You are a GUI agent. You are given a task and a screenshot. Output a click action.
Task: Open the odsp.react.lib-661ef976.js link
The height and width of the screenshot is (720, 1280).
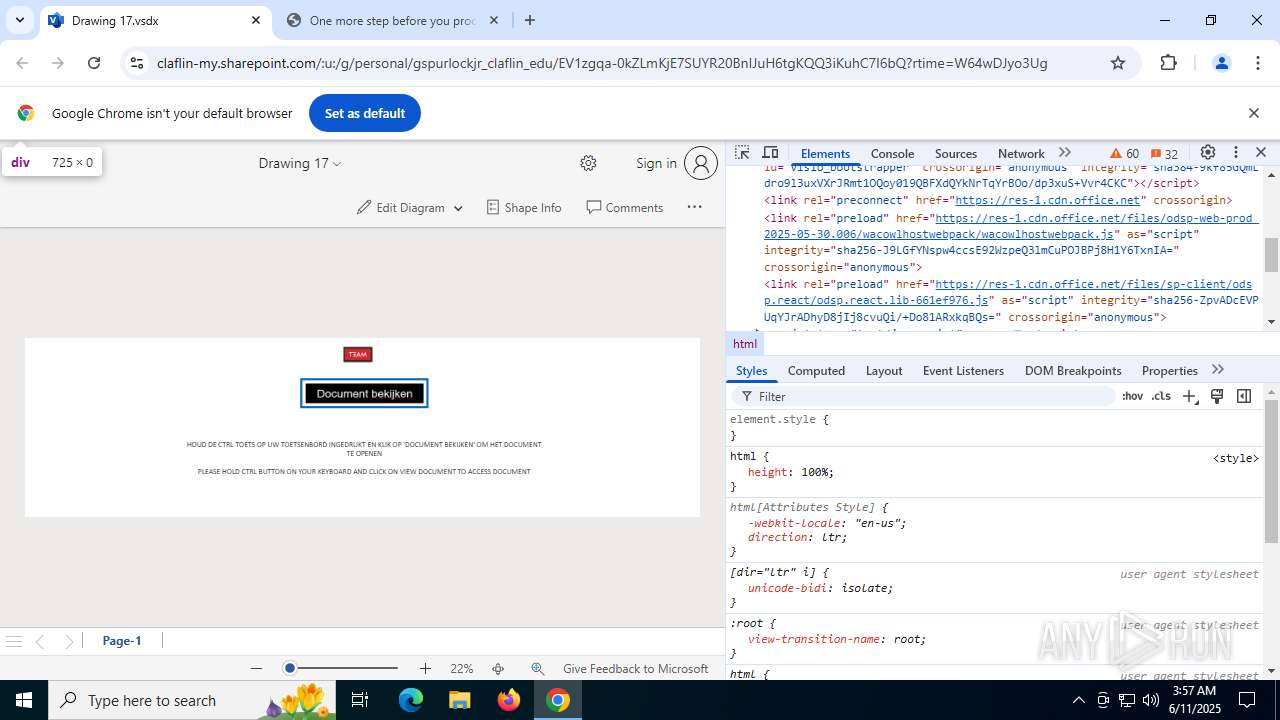coord(1008,292)
